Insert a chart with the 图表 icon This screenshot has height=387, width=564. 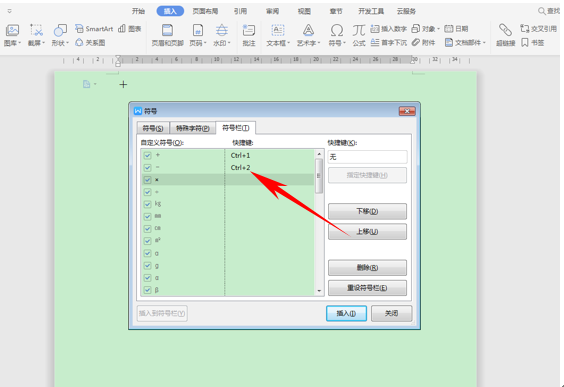(x=129, y=29)
